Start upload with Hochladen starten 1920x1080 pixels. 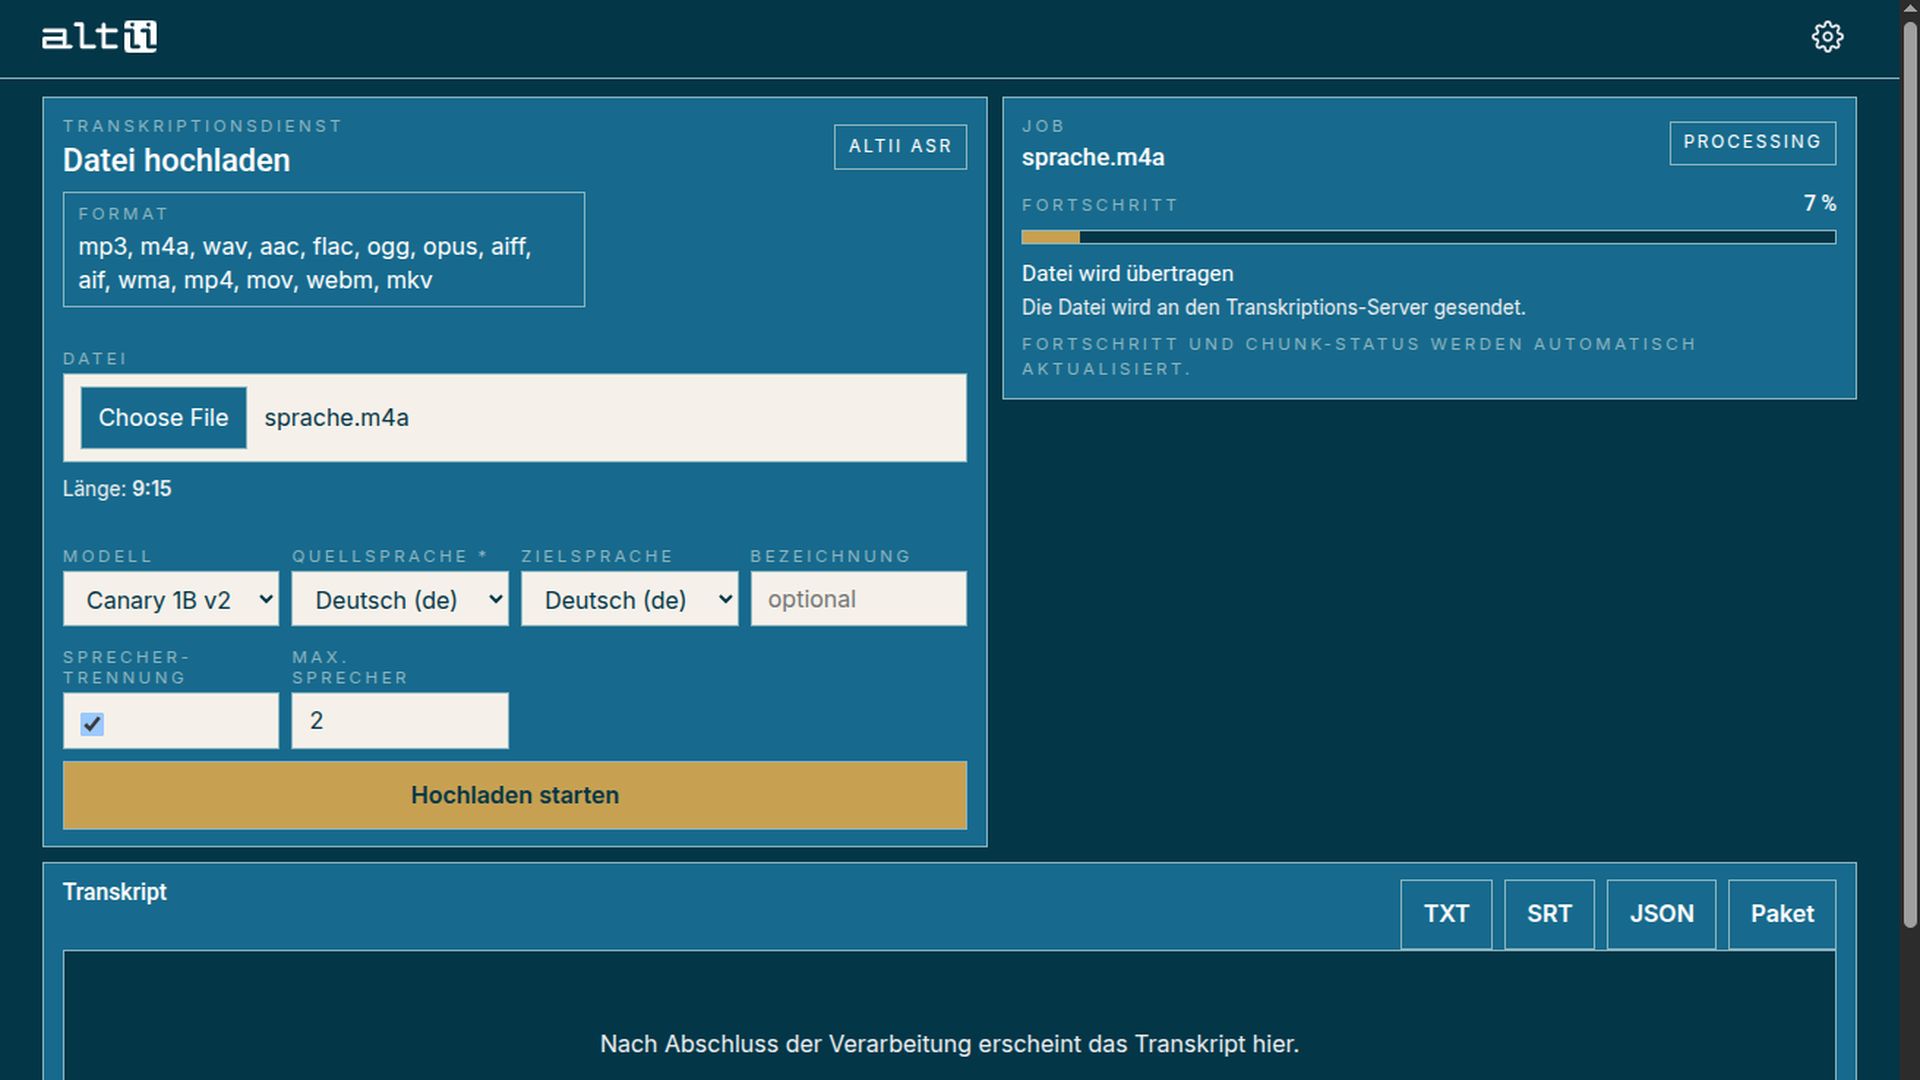point(515,795)
